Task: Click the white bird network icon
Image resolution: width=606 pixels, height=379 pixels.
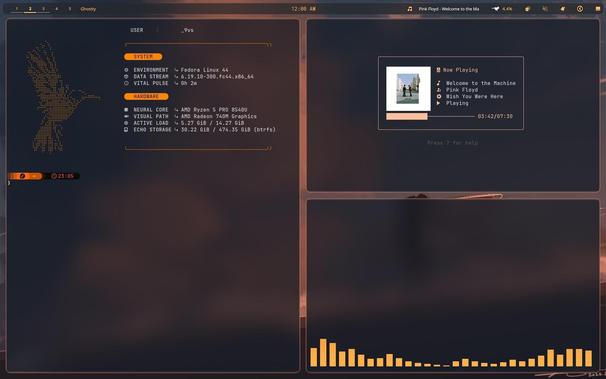Action: (495, 9)
